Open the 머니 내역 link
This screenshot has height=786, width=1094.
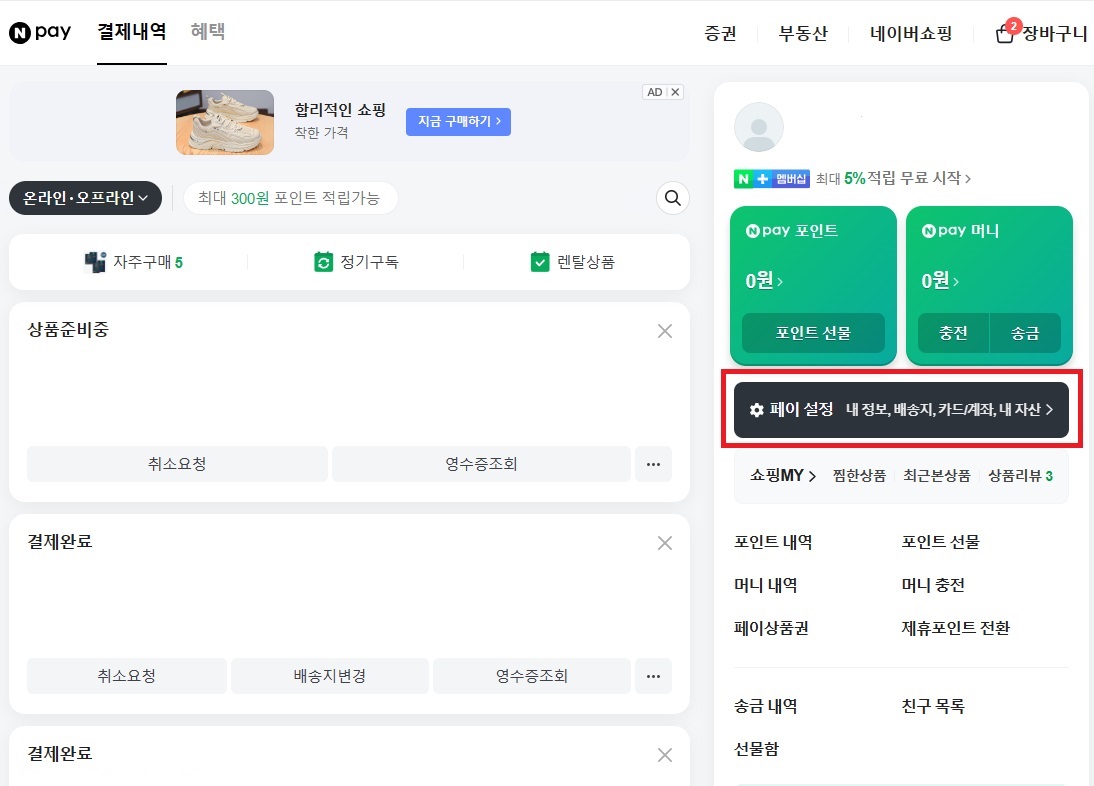pos(765,585)
